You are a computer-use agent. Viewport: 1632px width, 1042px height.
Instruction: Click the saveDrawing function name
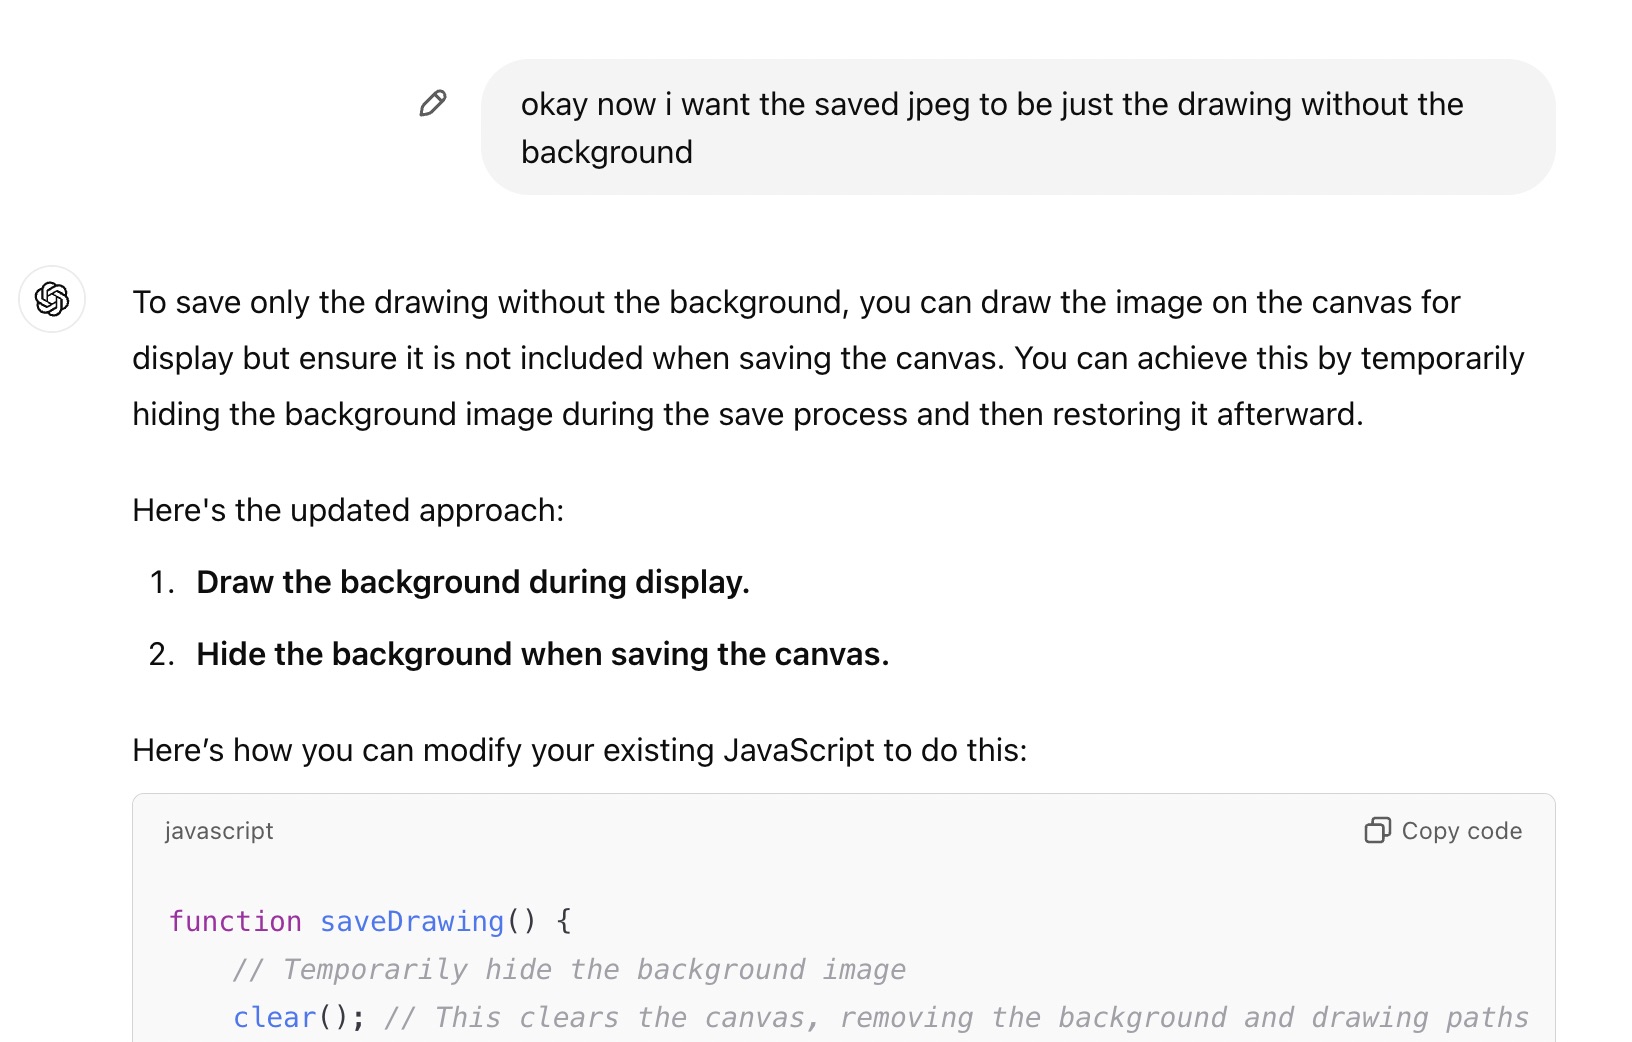pyautogui.click(x=411, y=921)
